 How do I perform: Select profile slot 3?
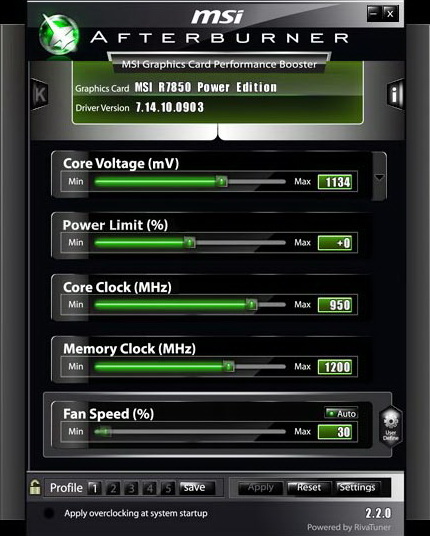pyautogui.click(x=131, y=488)
